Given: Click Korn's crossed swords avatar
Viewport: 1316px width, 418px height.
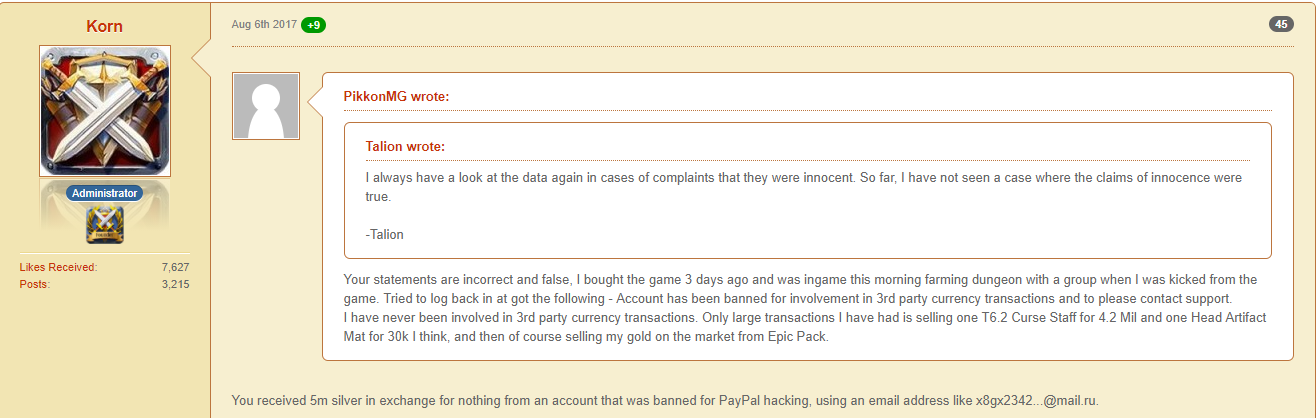Looking at the screenshot, I should pos(105,111).
